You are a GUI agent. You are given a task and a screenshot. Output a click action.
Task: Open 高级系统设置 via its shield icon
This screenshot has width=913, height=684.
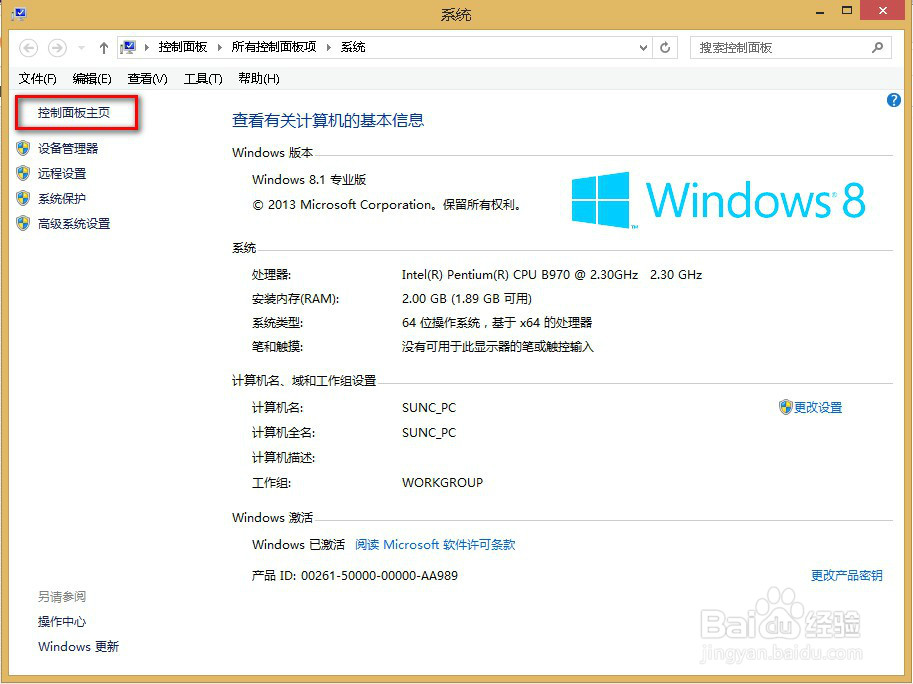(23, 223)
